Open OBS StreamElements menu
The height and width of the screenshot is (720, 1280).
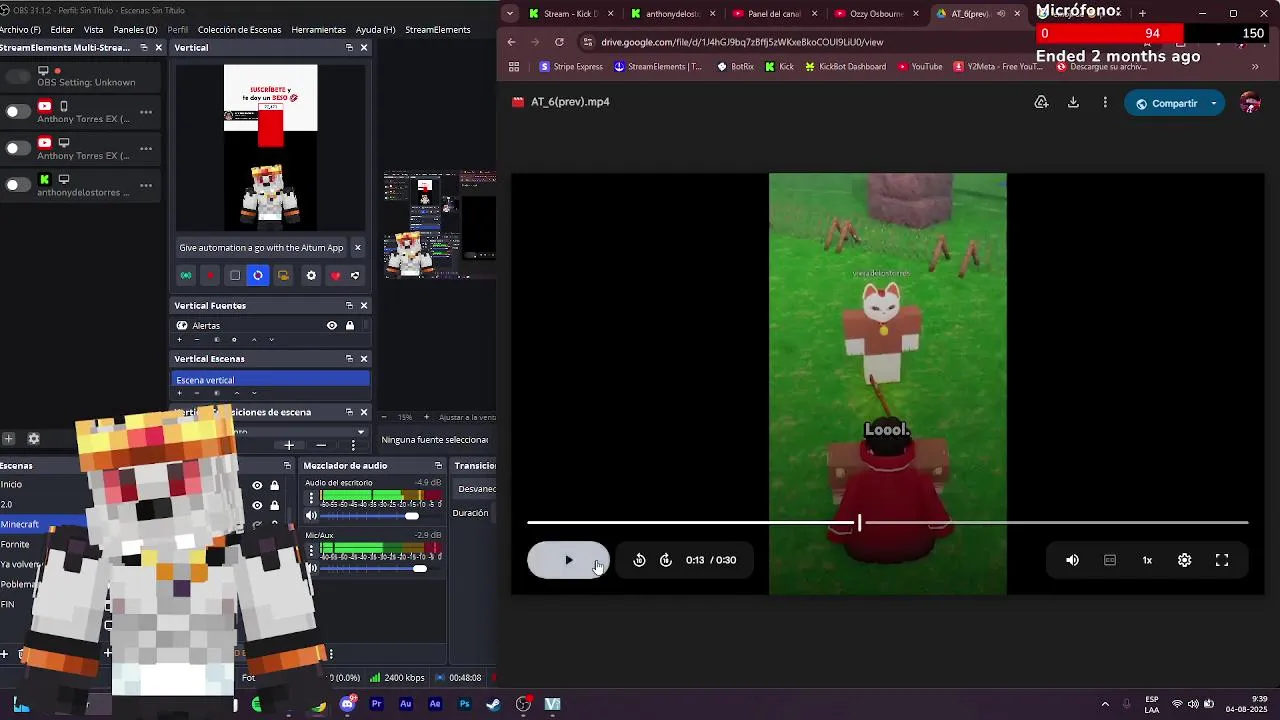438,30
